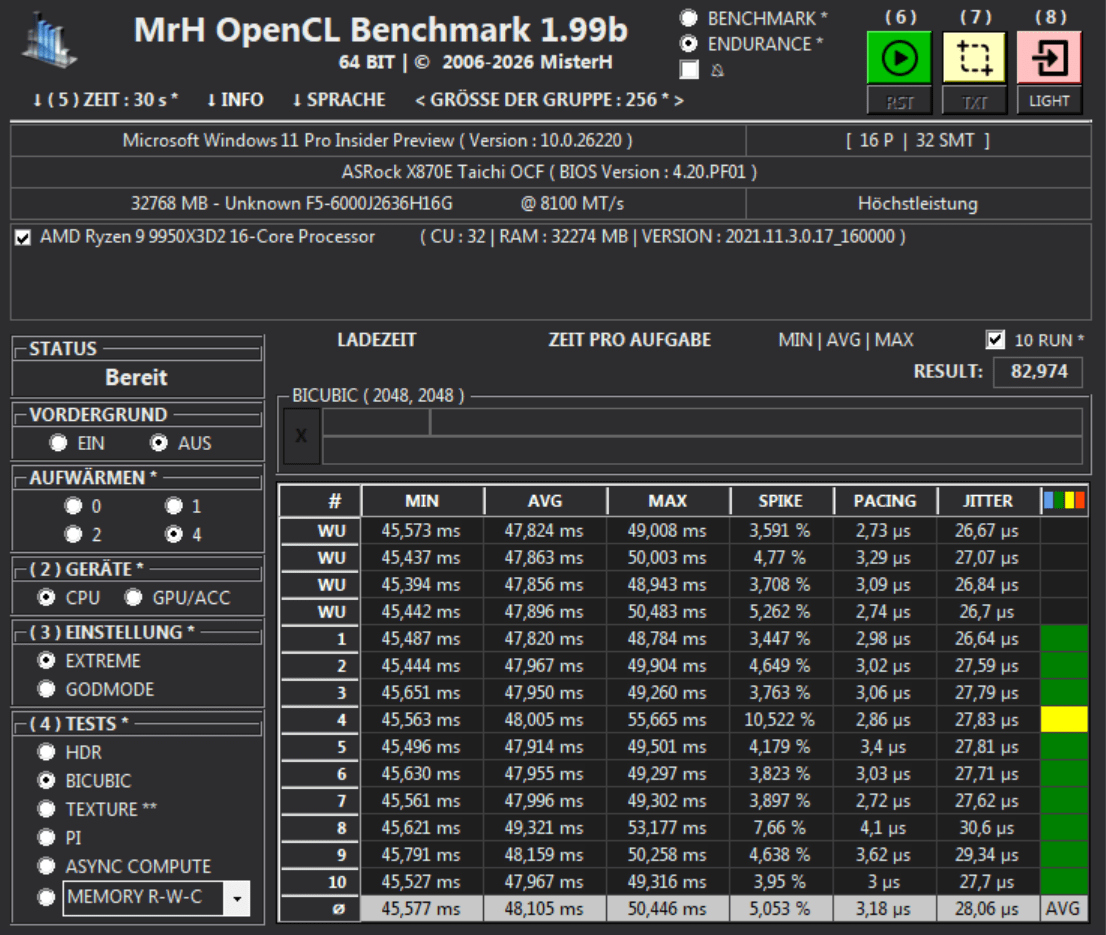Open the ZEIT: 30 s dropdown menu
The image size is (1106, 935).
click(105, 100)
